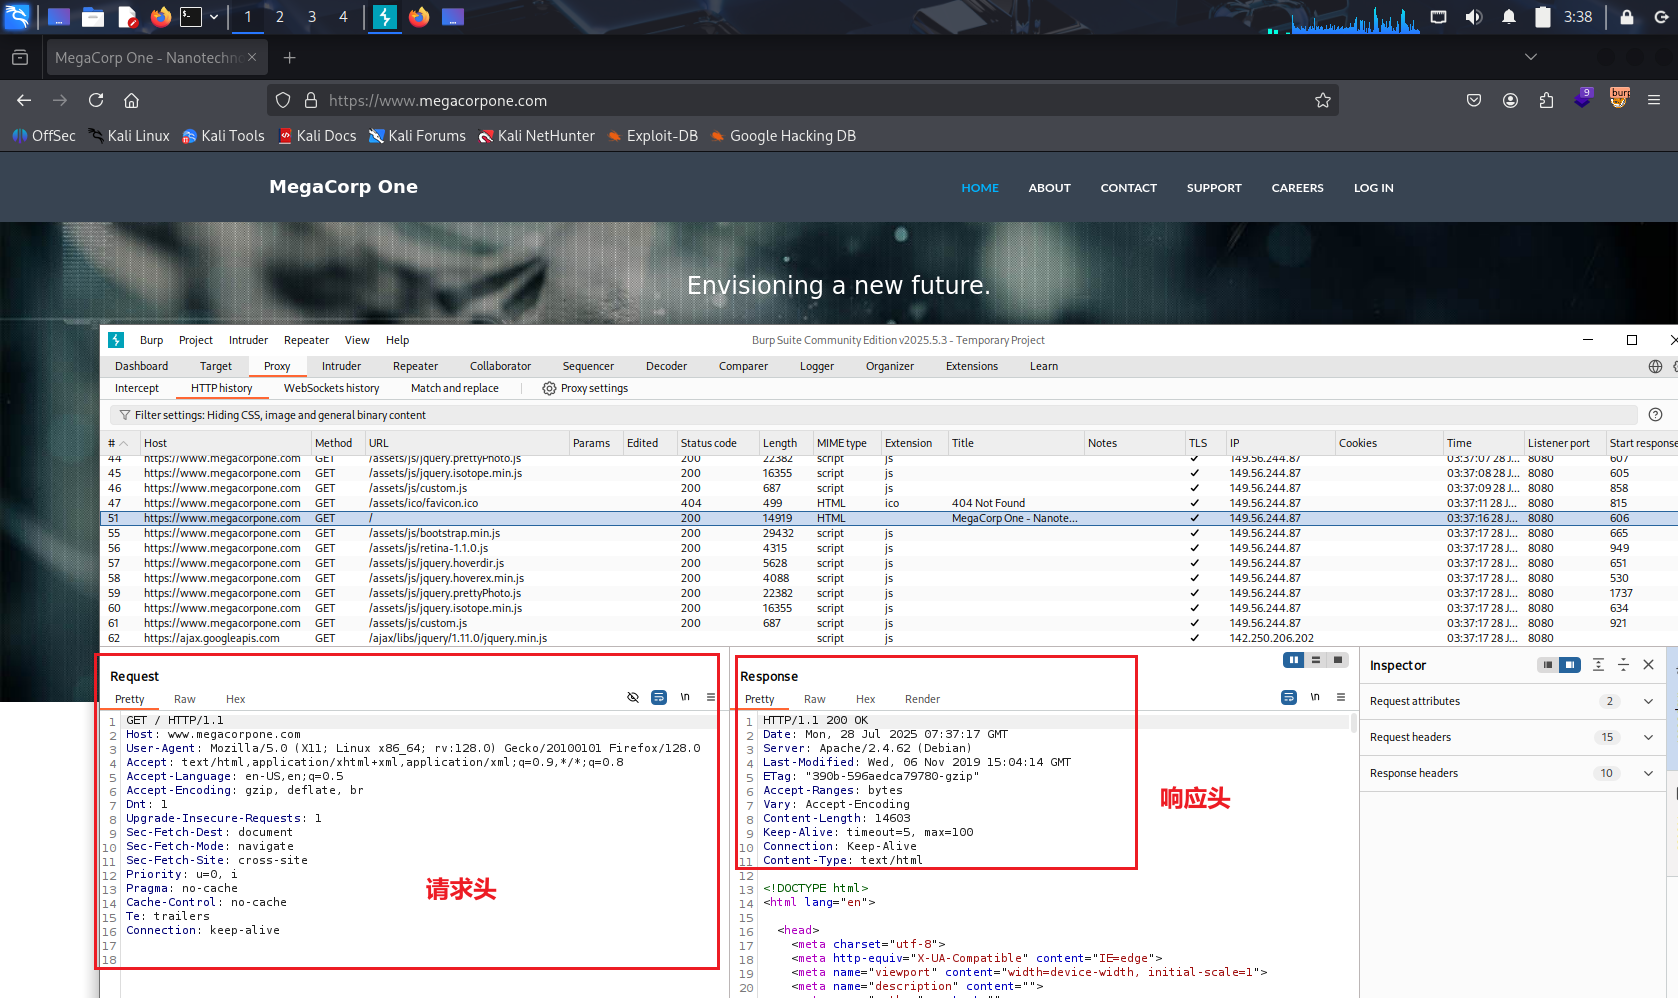Switch to the Repeater tab
This screenshot has height=998, width=1678.
pyautogui.click(x=415, y=366)
